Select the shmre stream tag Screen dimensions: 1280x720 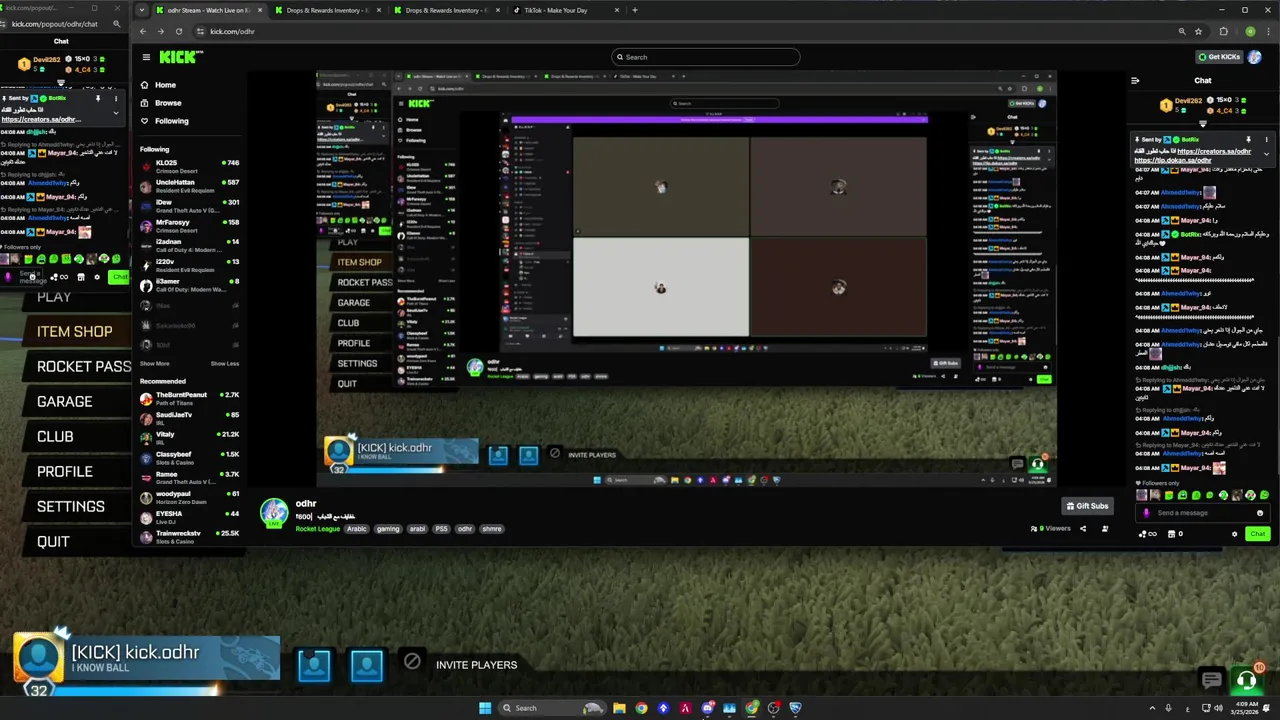click(x=492, y=529)
